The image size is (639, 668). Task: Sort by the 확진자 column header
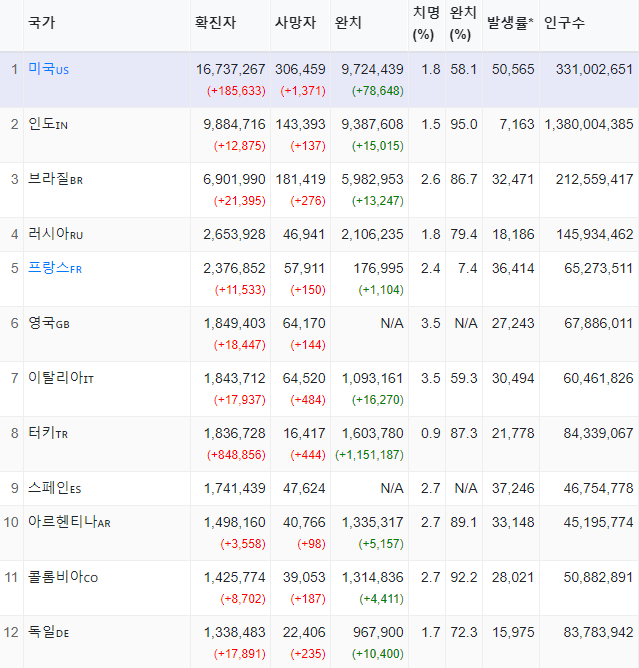click(x=215, y=23)
